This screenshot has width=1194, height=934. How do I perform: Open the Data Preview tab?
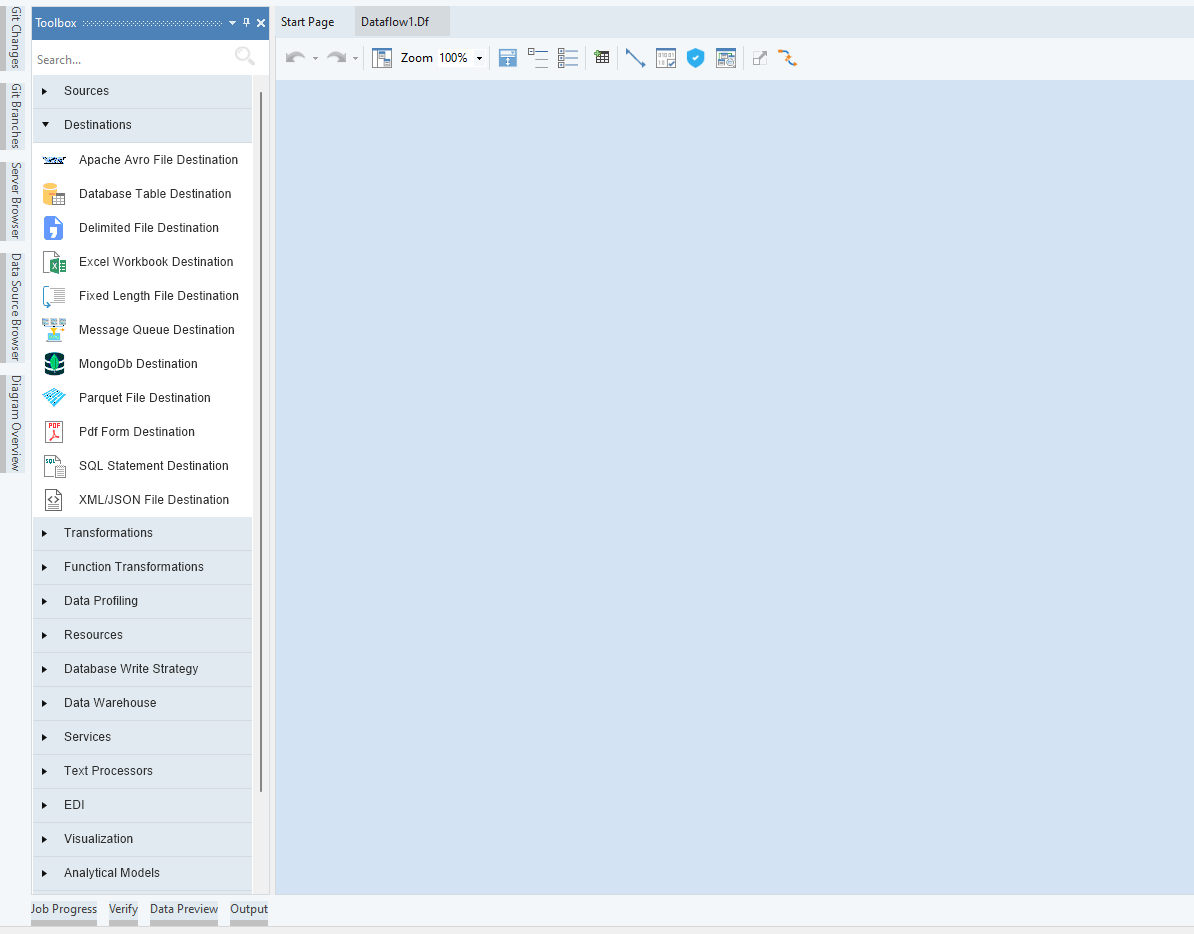[x=184, y=909]
